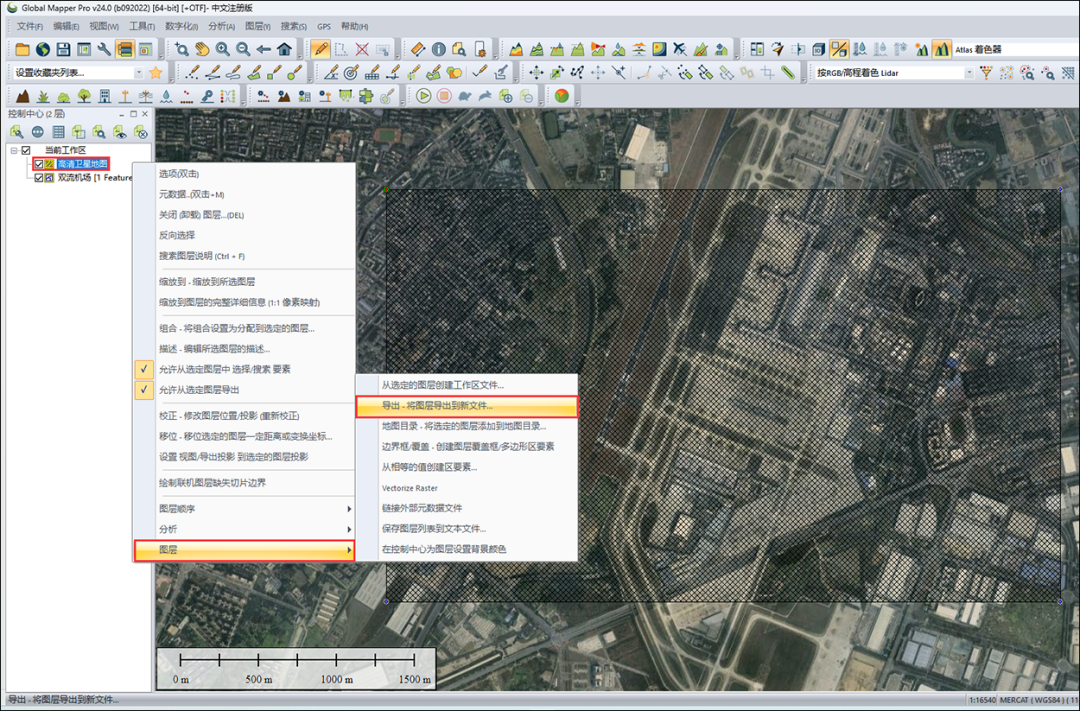This screenshot has width=1080, height=711.
Task: Toggle the 双流机场 layer checkbox
Action: 39,178
